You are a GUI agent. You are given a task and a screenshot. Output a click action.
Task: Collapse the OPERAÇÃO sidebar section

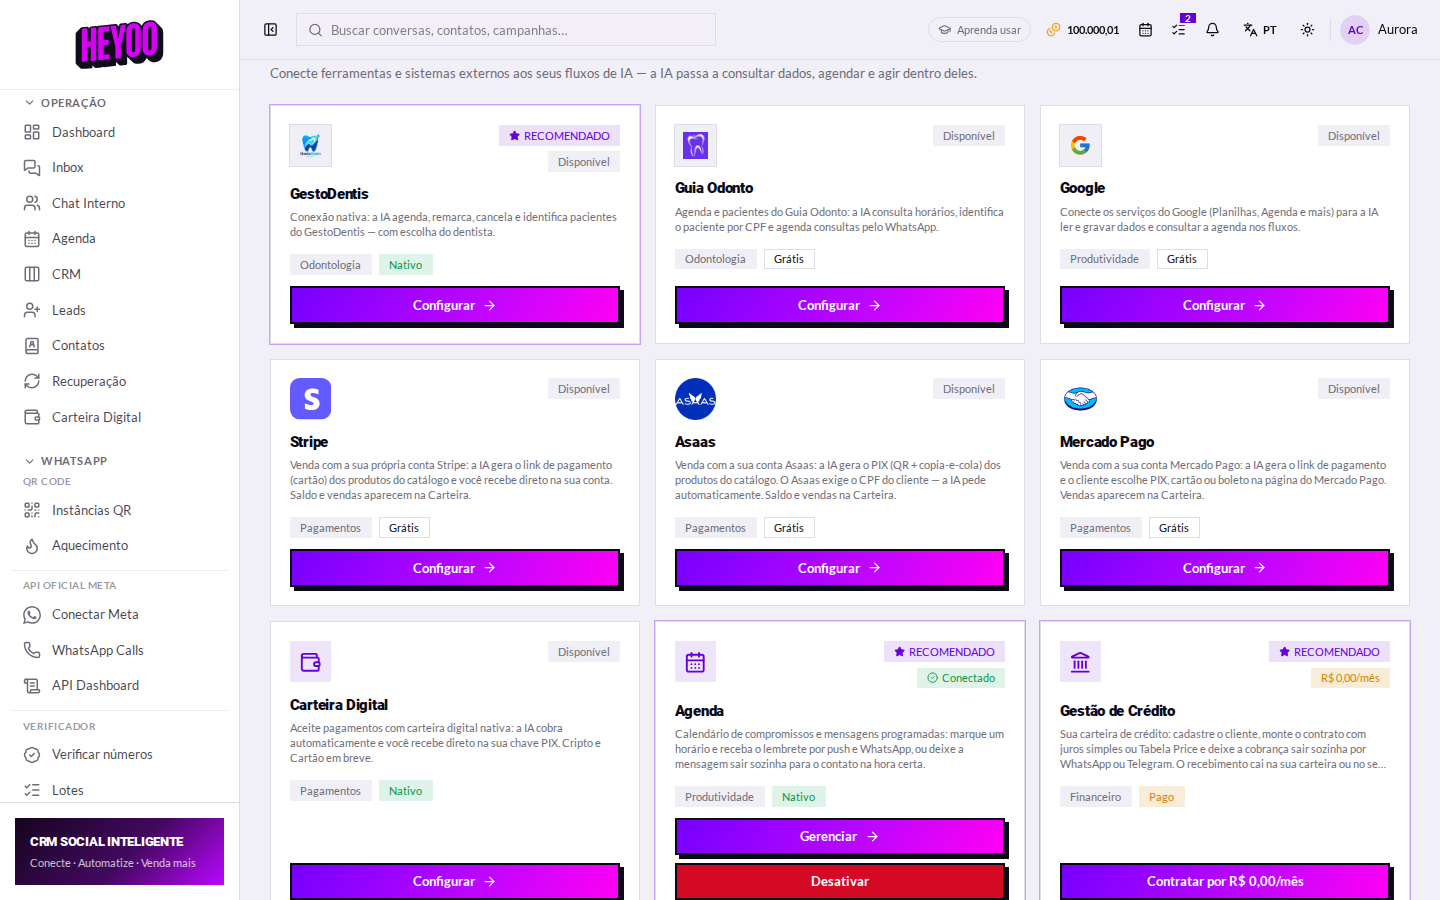coord(66,103)
